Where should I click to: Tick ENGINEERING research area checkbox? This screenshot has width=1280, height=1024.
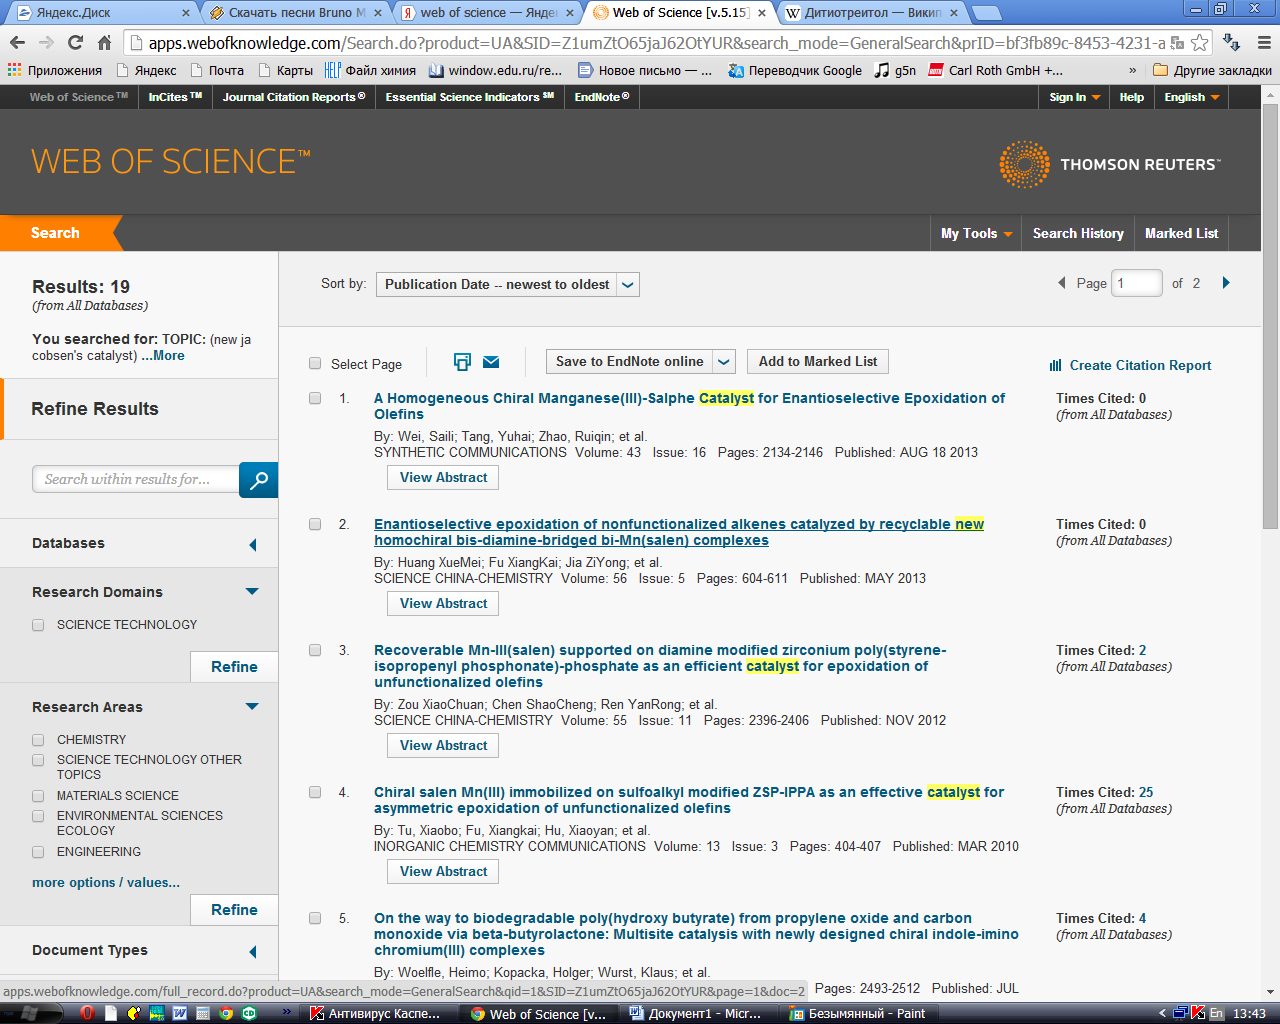(x=38, y=852)
